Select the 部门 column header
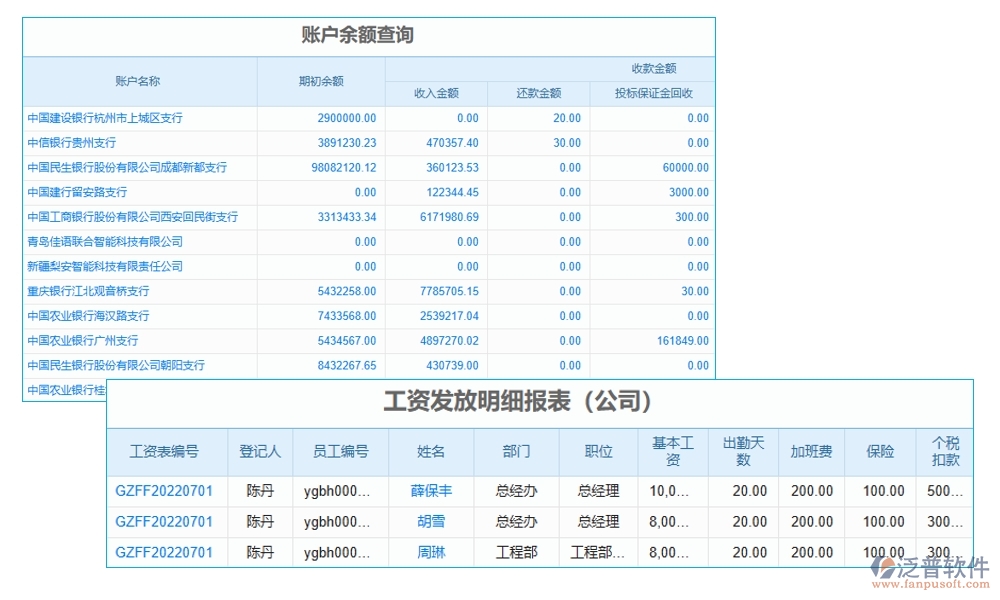This screenshot has height=600, width=1000. point(514,451)
